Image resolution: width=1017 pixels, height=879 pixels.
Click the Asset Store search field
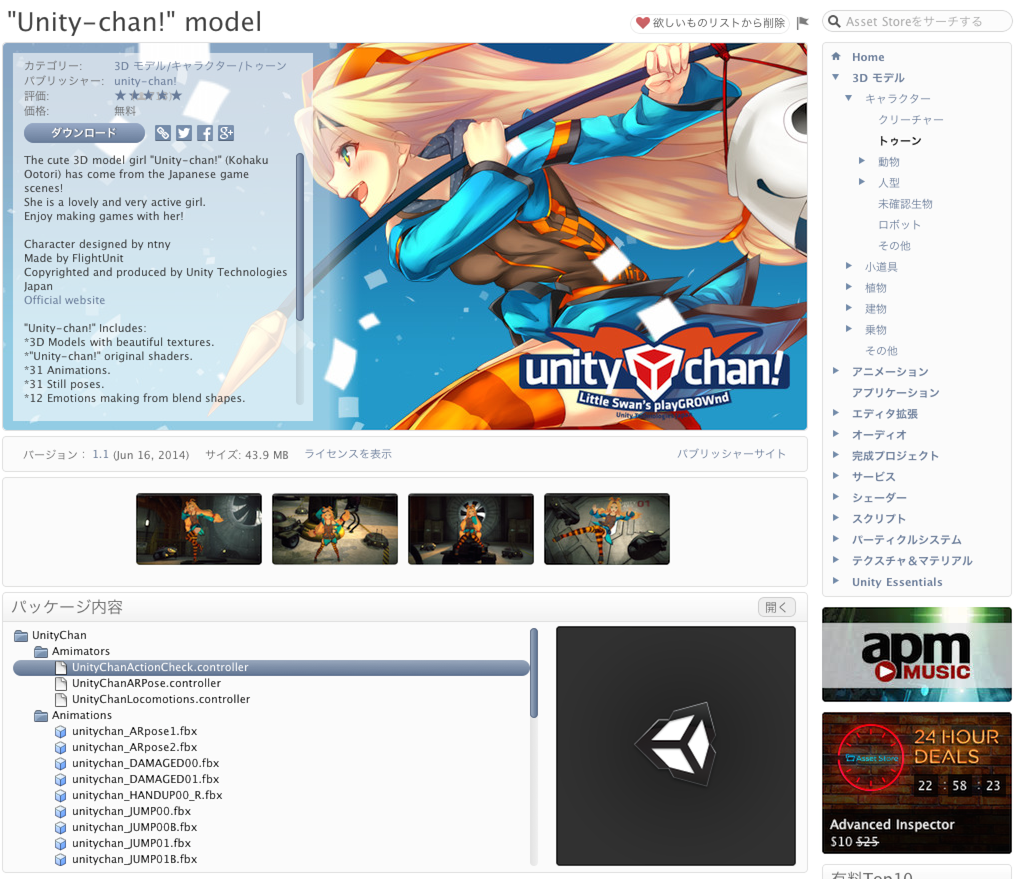[x=917, y=21]
